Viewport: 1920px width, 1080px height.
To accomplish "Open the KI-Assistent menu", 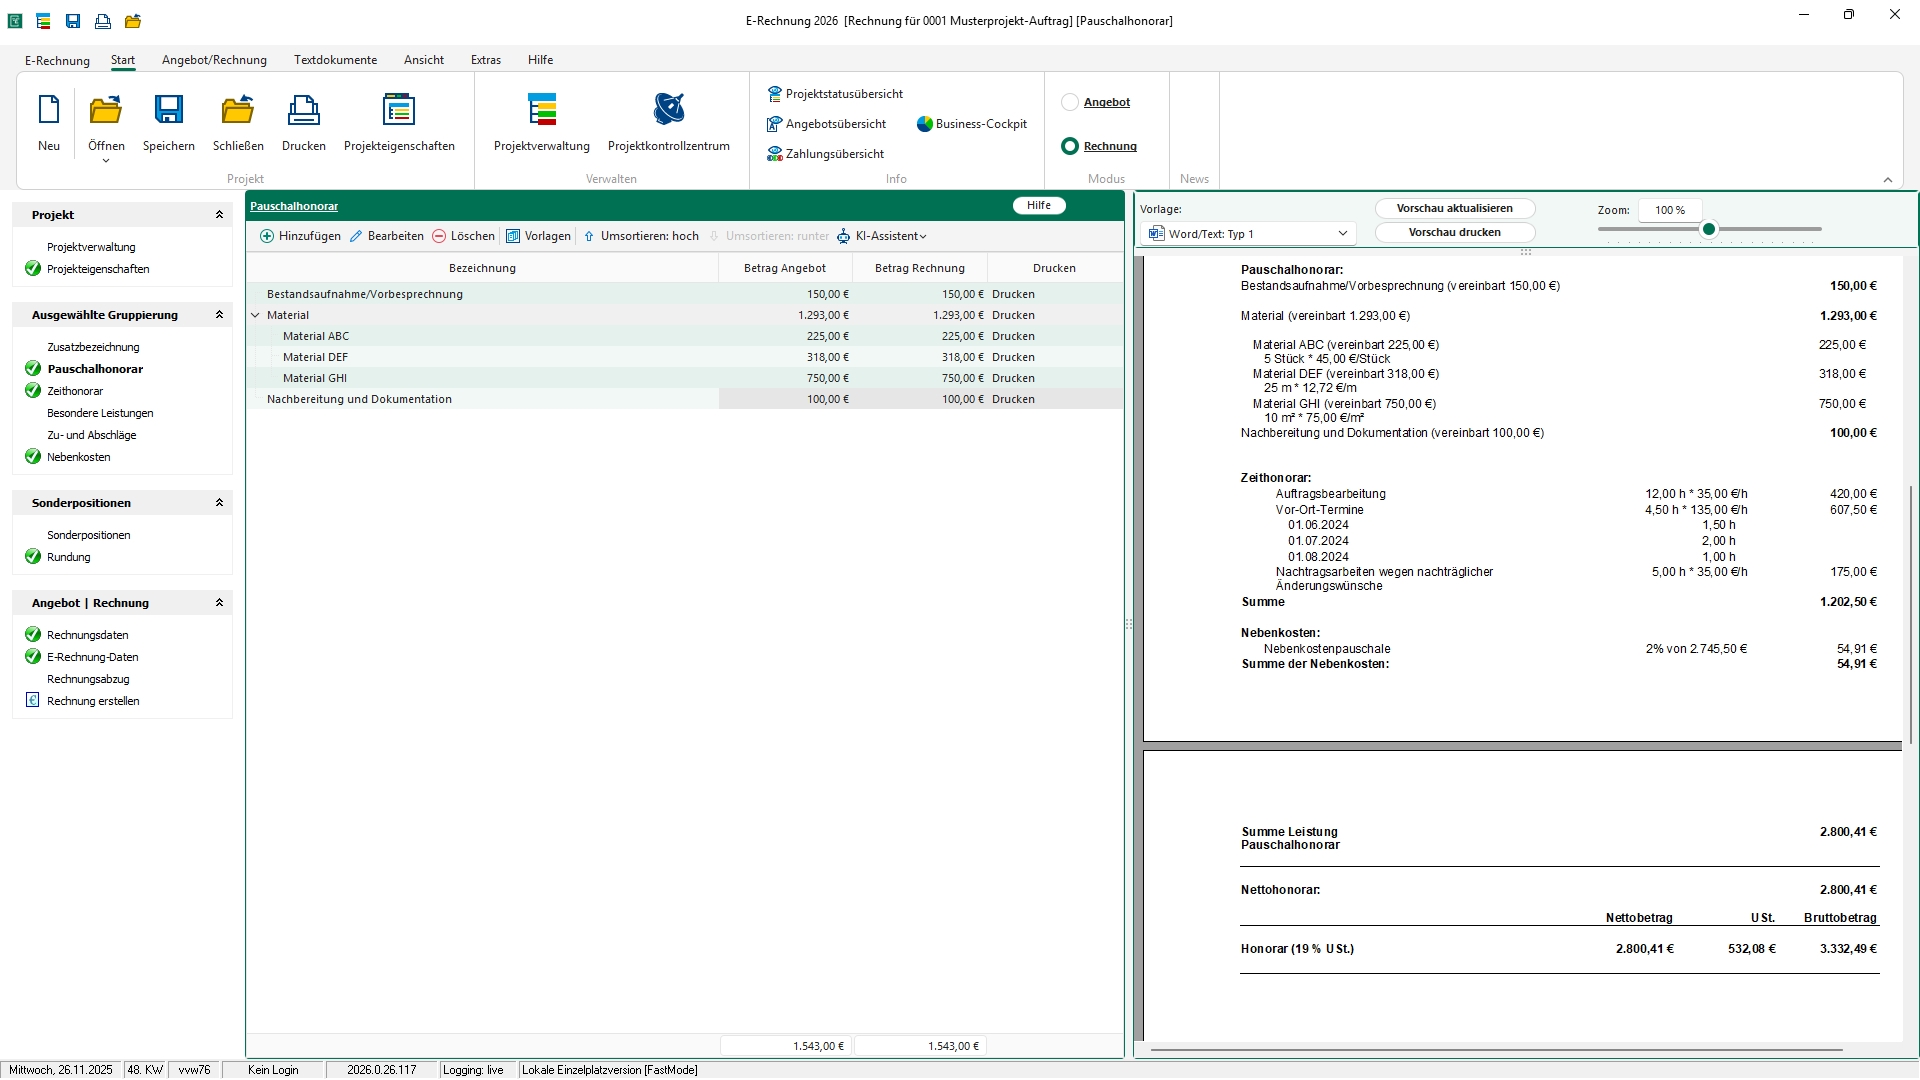I will click(890, 236).
